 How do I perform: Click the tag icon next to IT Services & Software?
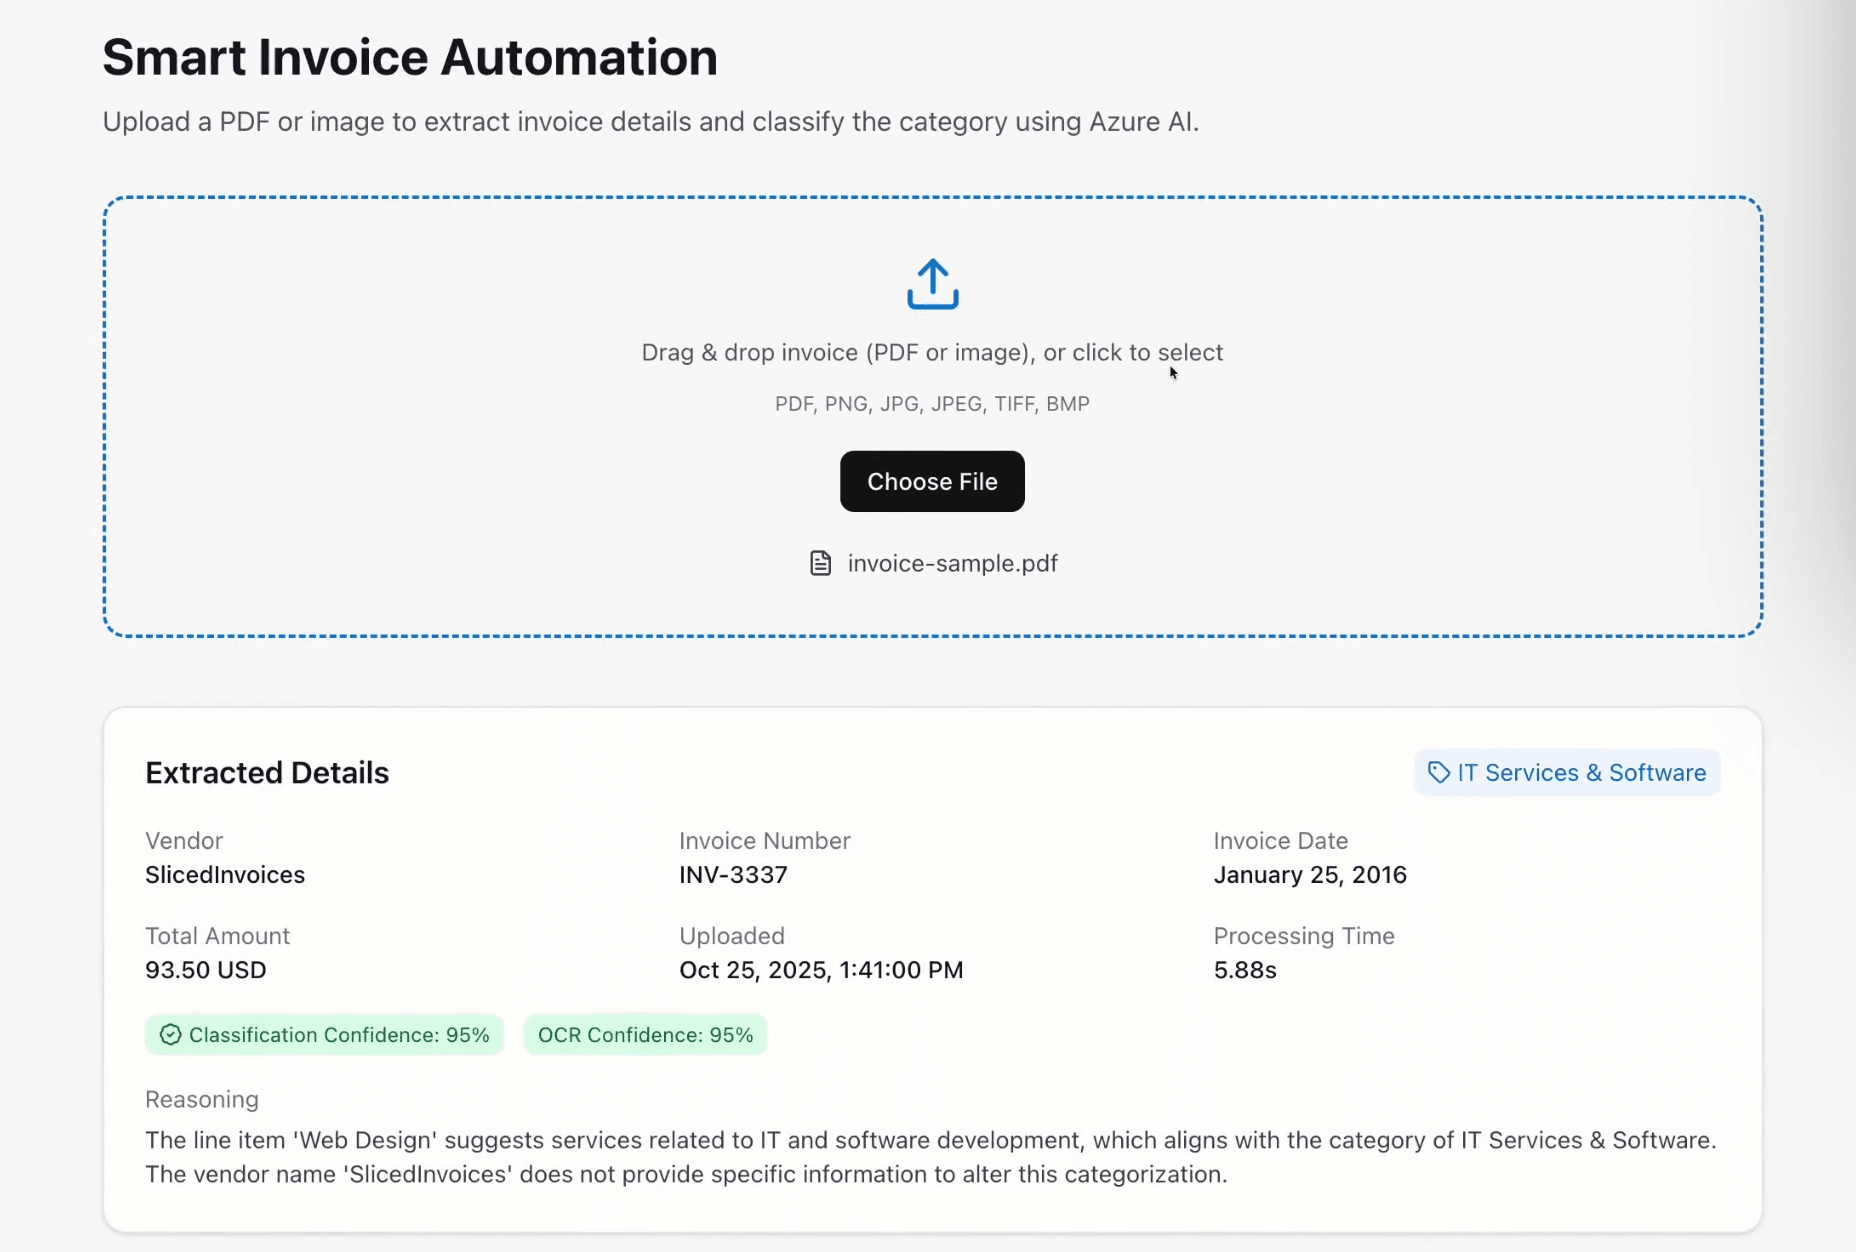pyautogui.click(x=1438, y=772)
